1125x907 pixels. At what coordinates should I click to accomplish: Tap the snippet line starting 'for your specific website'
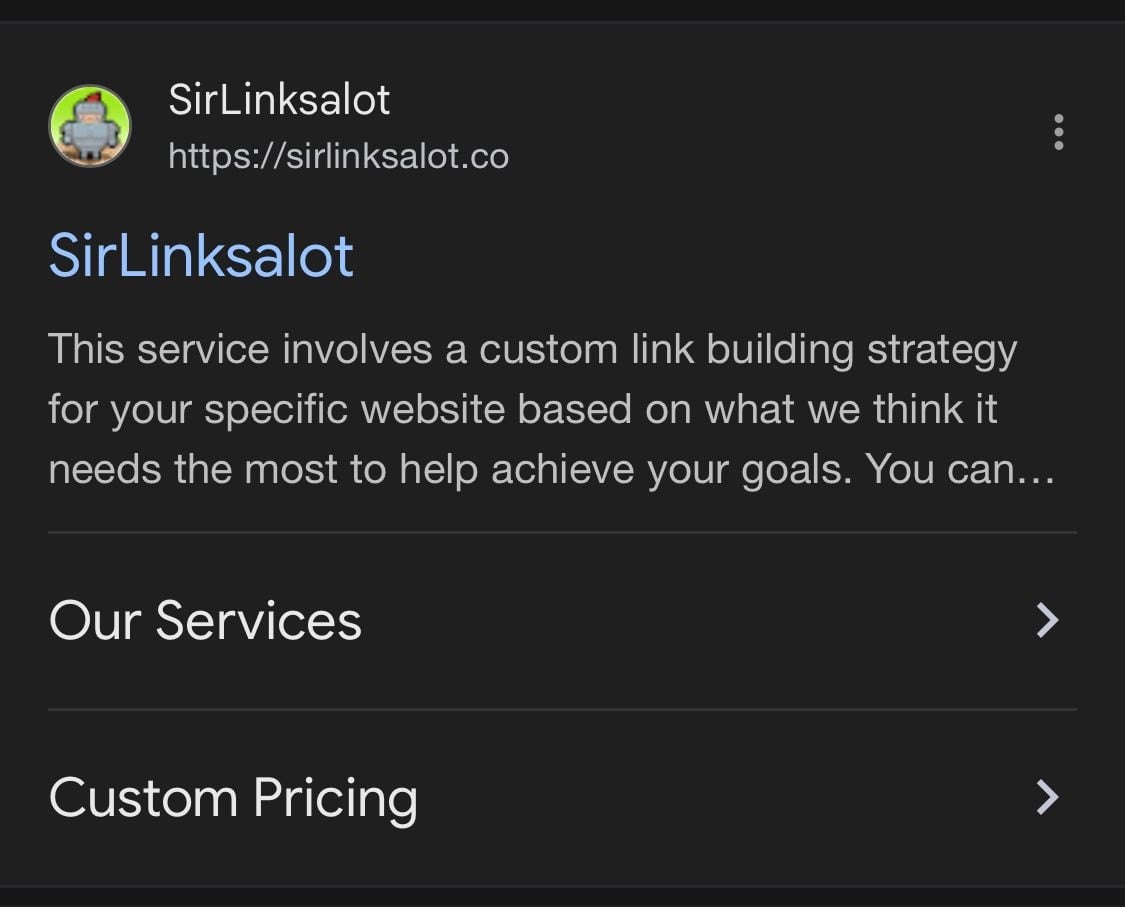click(522, 410)
